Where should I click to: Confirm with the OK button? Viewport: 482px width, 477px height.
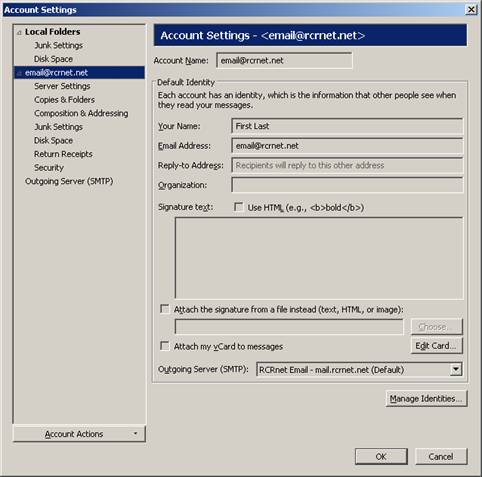(x=381, y=456)
